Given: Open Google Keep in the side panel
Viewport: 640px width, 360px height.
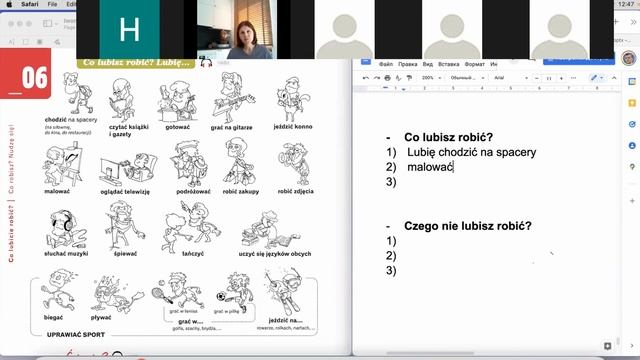Looking at the screenshot, I should [632, 103].
